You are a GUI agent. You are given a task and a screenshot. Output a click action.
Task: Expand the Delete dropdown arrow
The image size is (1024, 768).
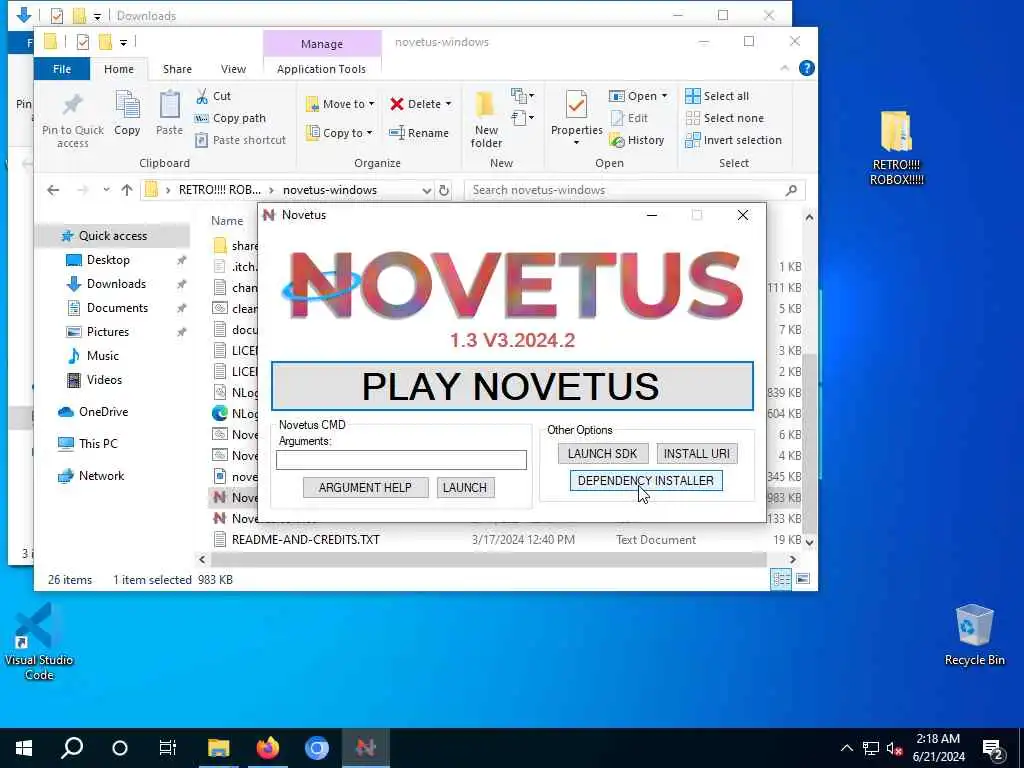(x=448, y=104)
